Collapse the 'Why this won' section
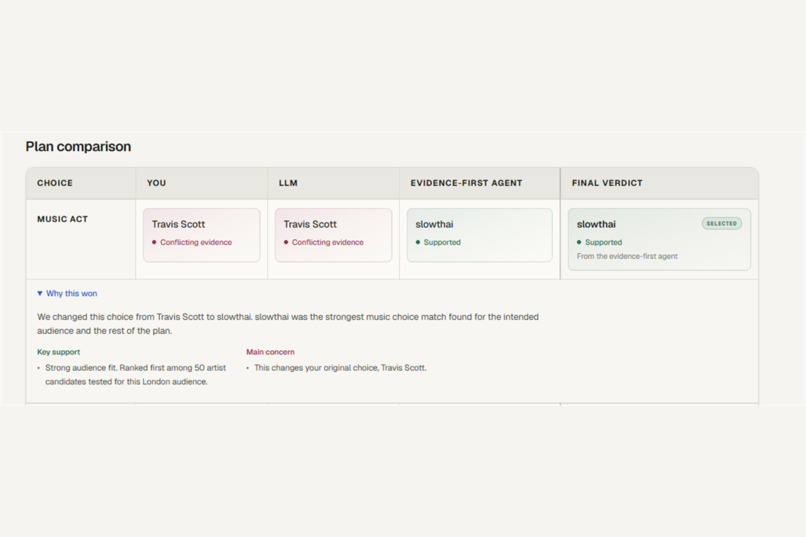This screenshot has width=806, height=537. pos(67,293)
